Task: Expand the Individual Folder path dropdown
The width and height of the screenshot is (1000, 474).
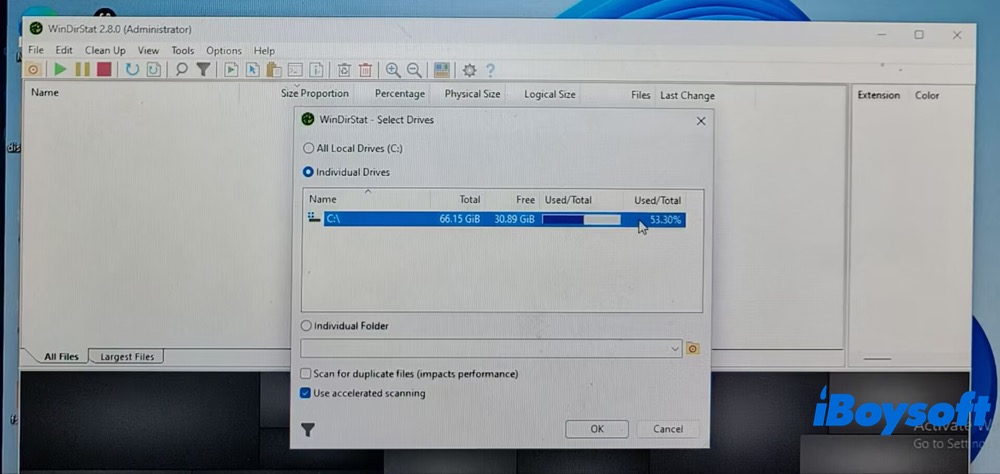Action: pos(675,349)
